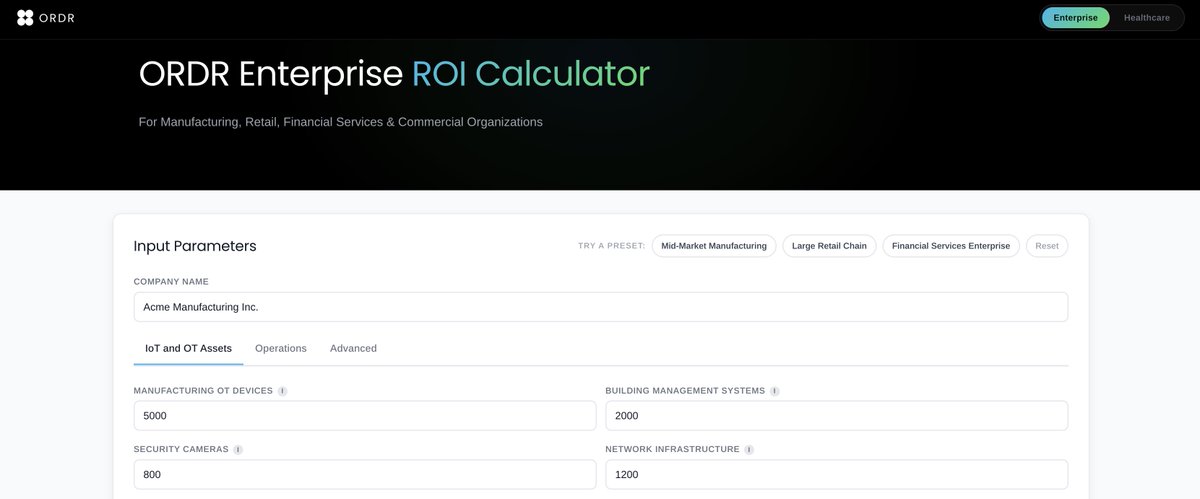Click the 'TRY A PRESET:' label

pos(612,246)
